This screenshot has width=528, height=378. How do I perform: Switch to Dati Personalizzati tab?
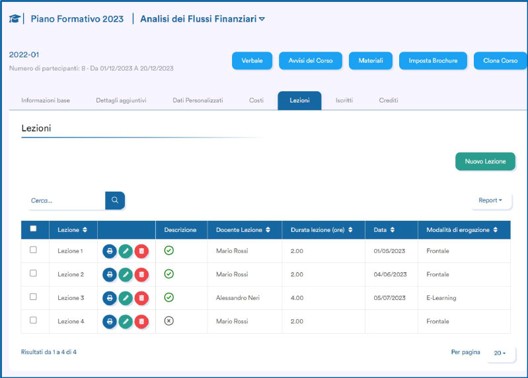click(x=198, y=100)
